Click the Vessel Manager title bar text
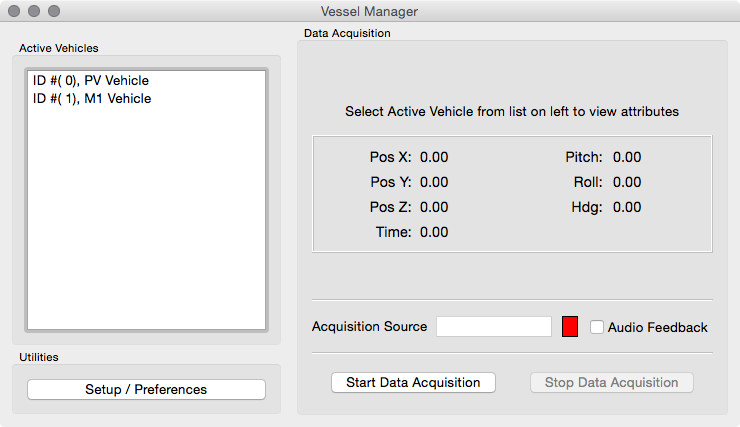Image resolution: width=740 pixels, height=427 pixels. click(x=370, y=11)
